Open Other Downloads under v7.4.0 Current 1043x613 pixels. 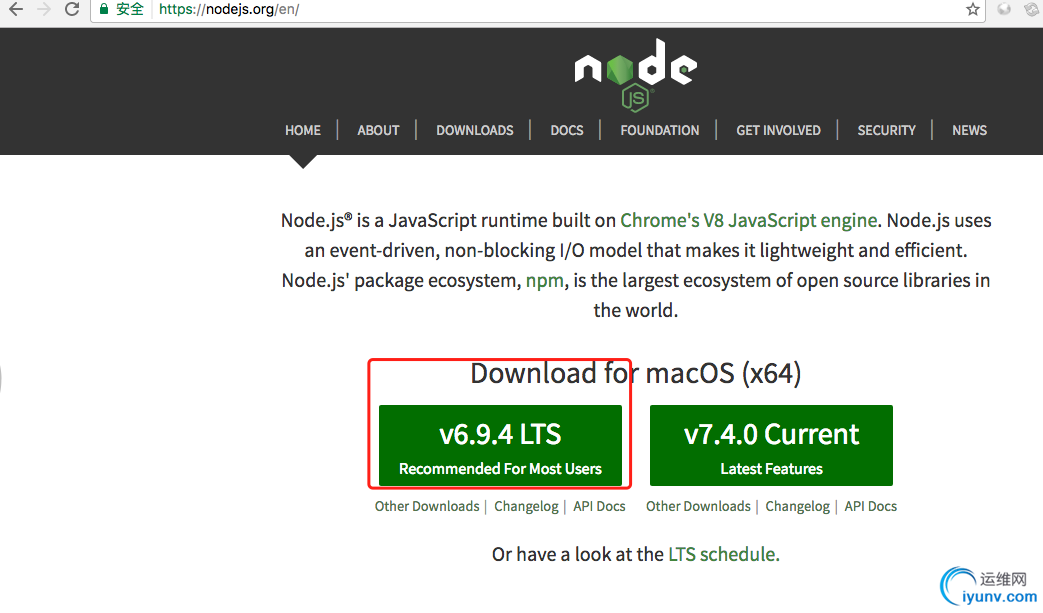(698, 507)
